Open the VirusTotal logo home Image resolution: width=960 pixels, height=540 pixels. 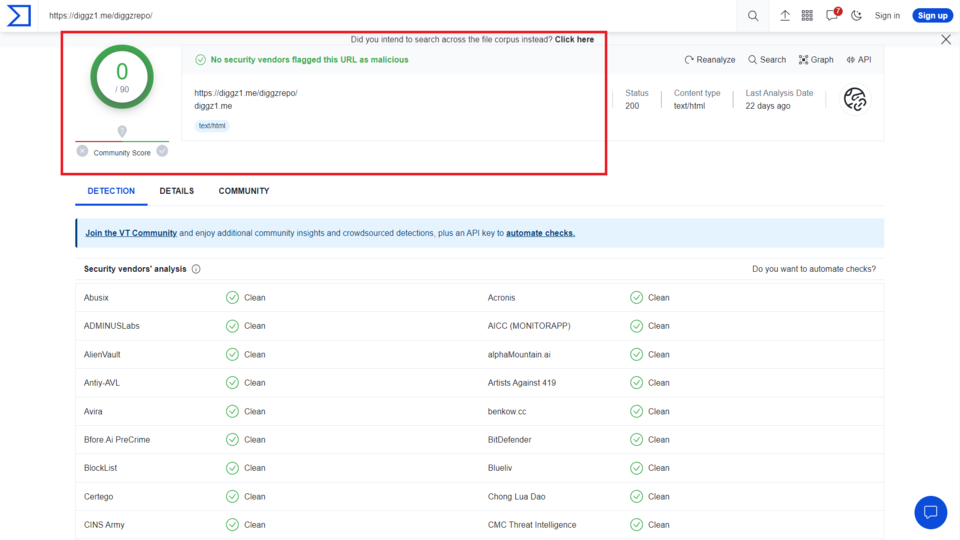click(19, 15)
